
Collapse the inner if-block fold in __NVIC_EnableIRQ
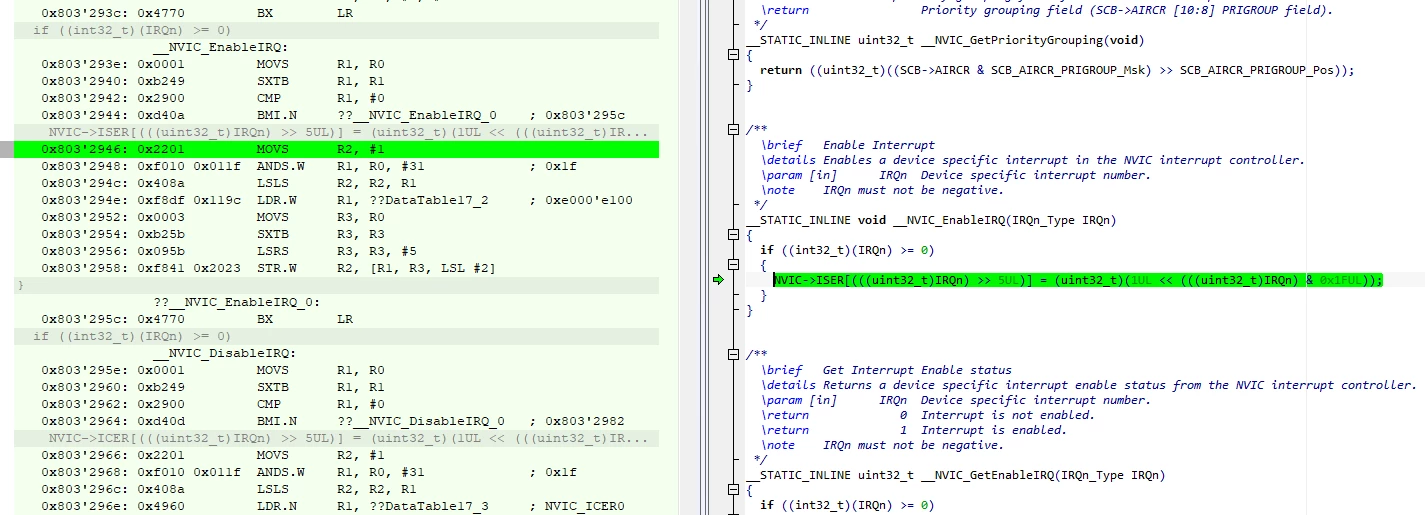tap(733, 265)
